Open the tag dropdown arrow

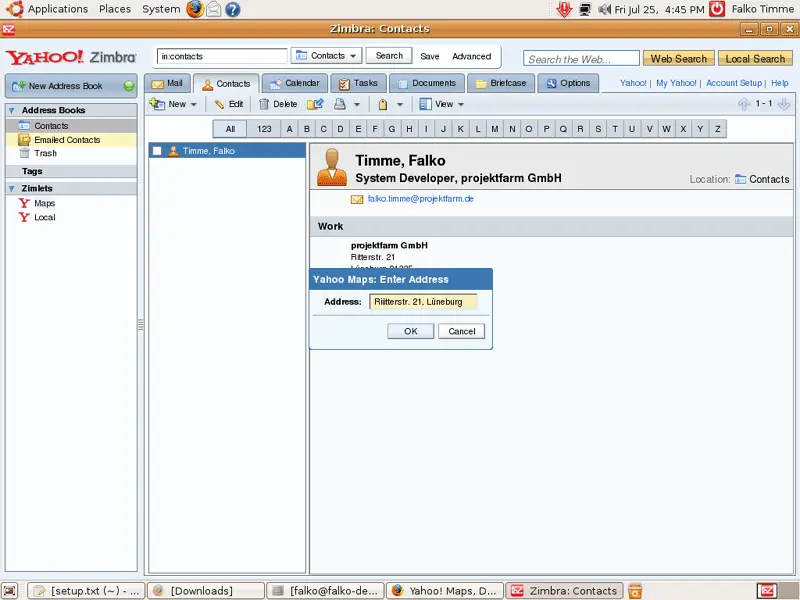click(400, 104)
